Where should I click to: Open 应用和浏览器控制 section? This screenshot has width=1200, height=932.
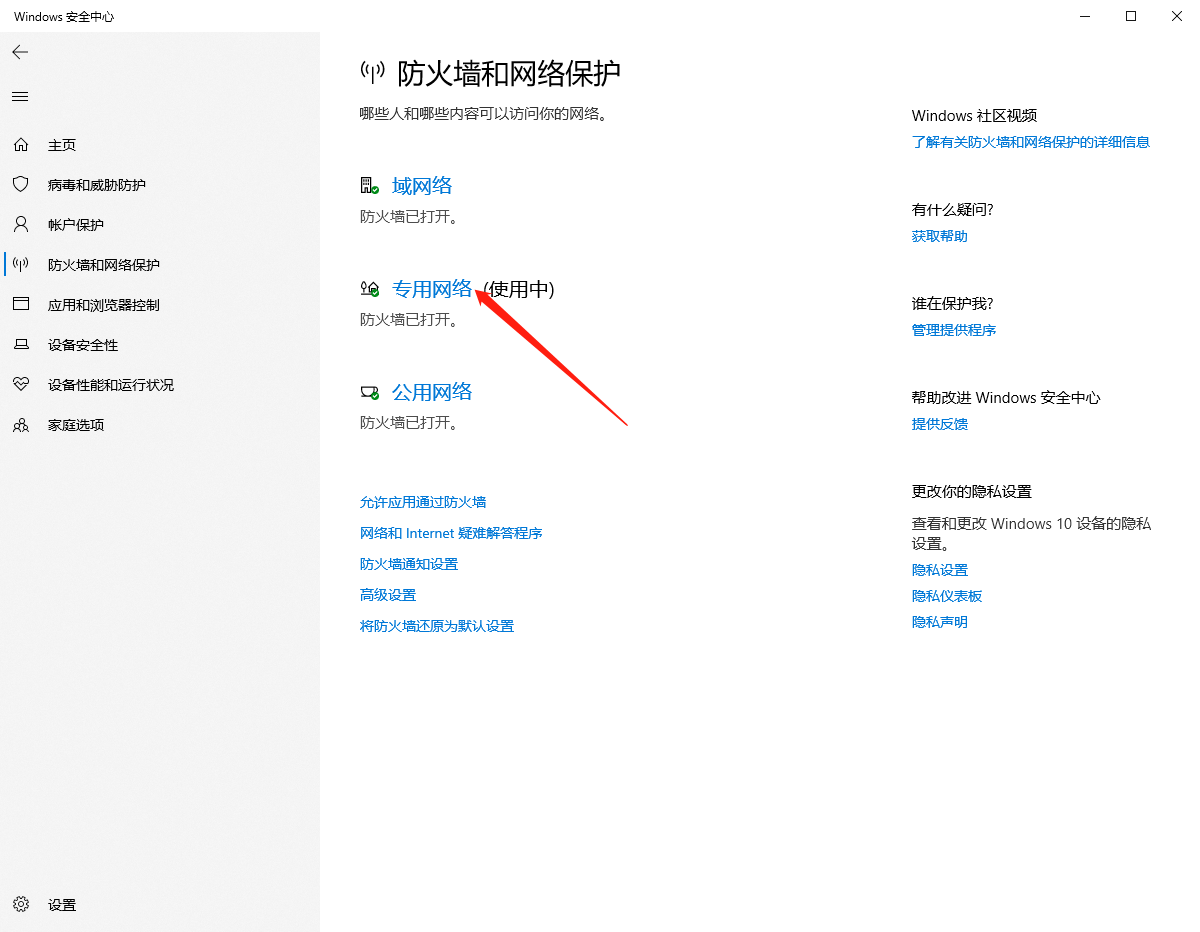[x=104, y=305]
